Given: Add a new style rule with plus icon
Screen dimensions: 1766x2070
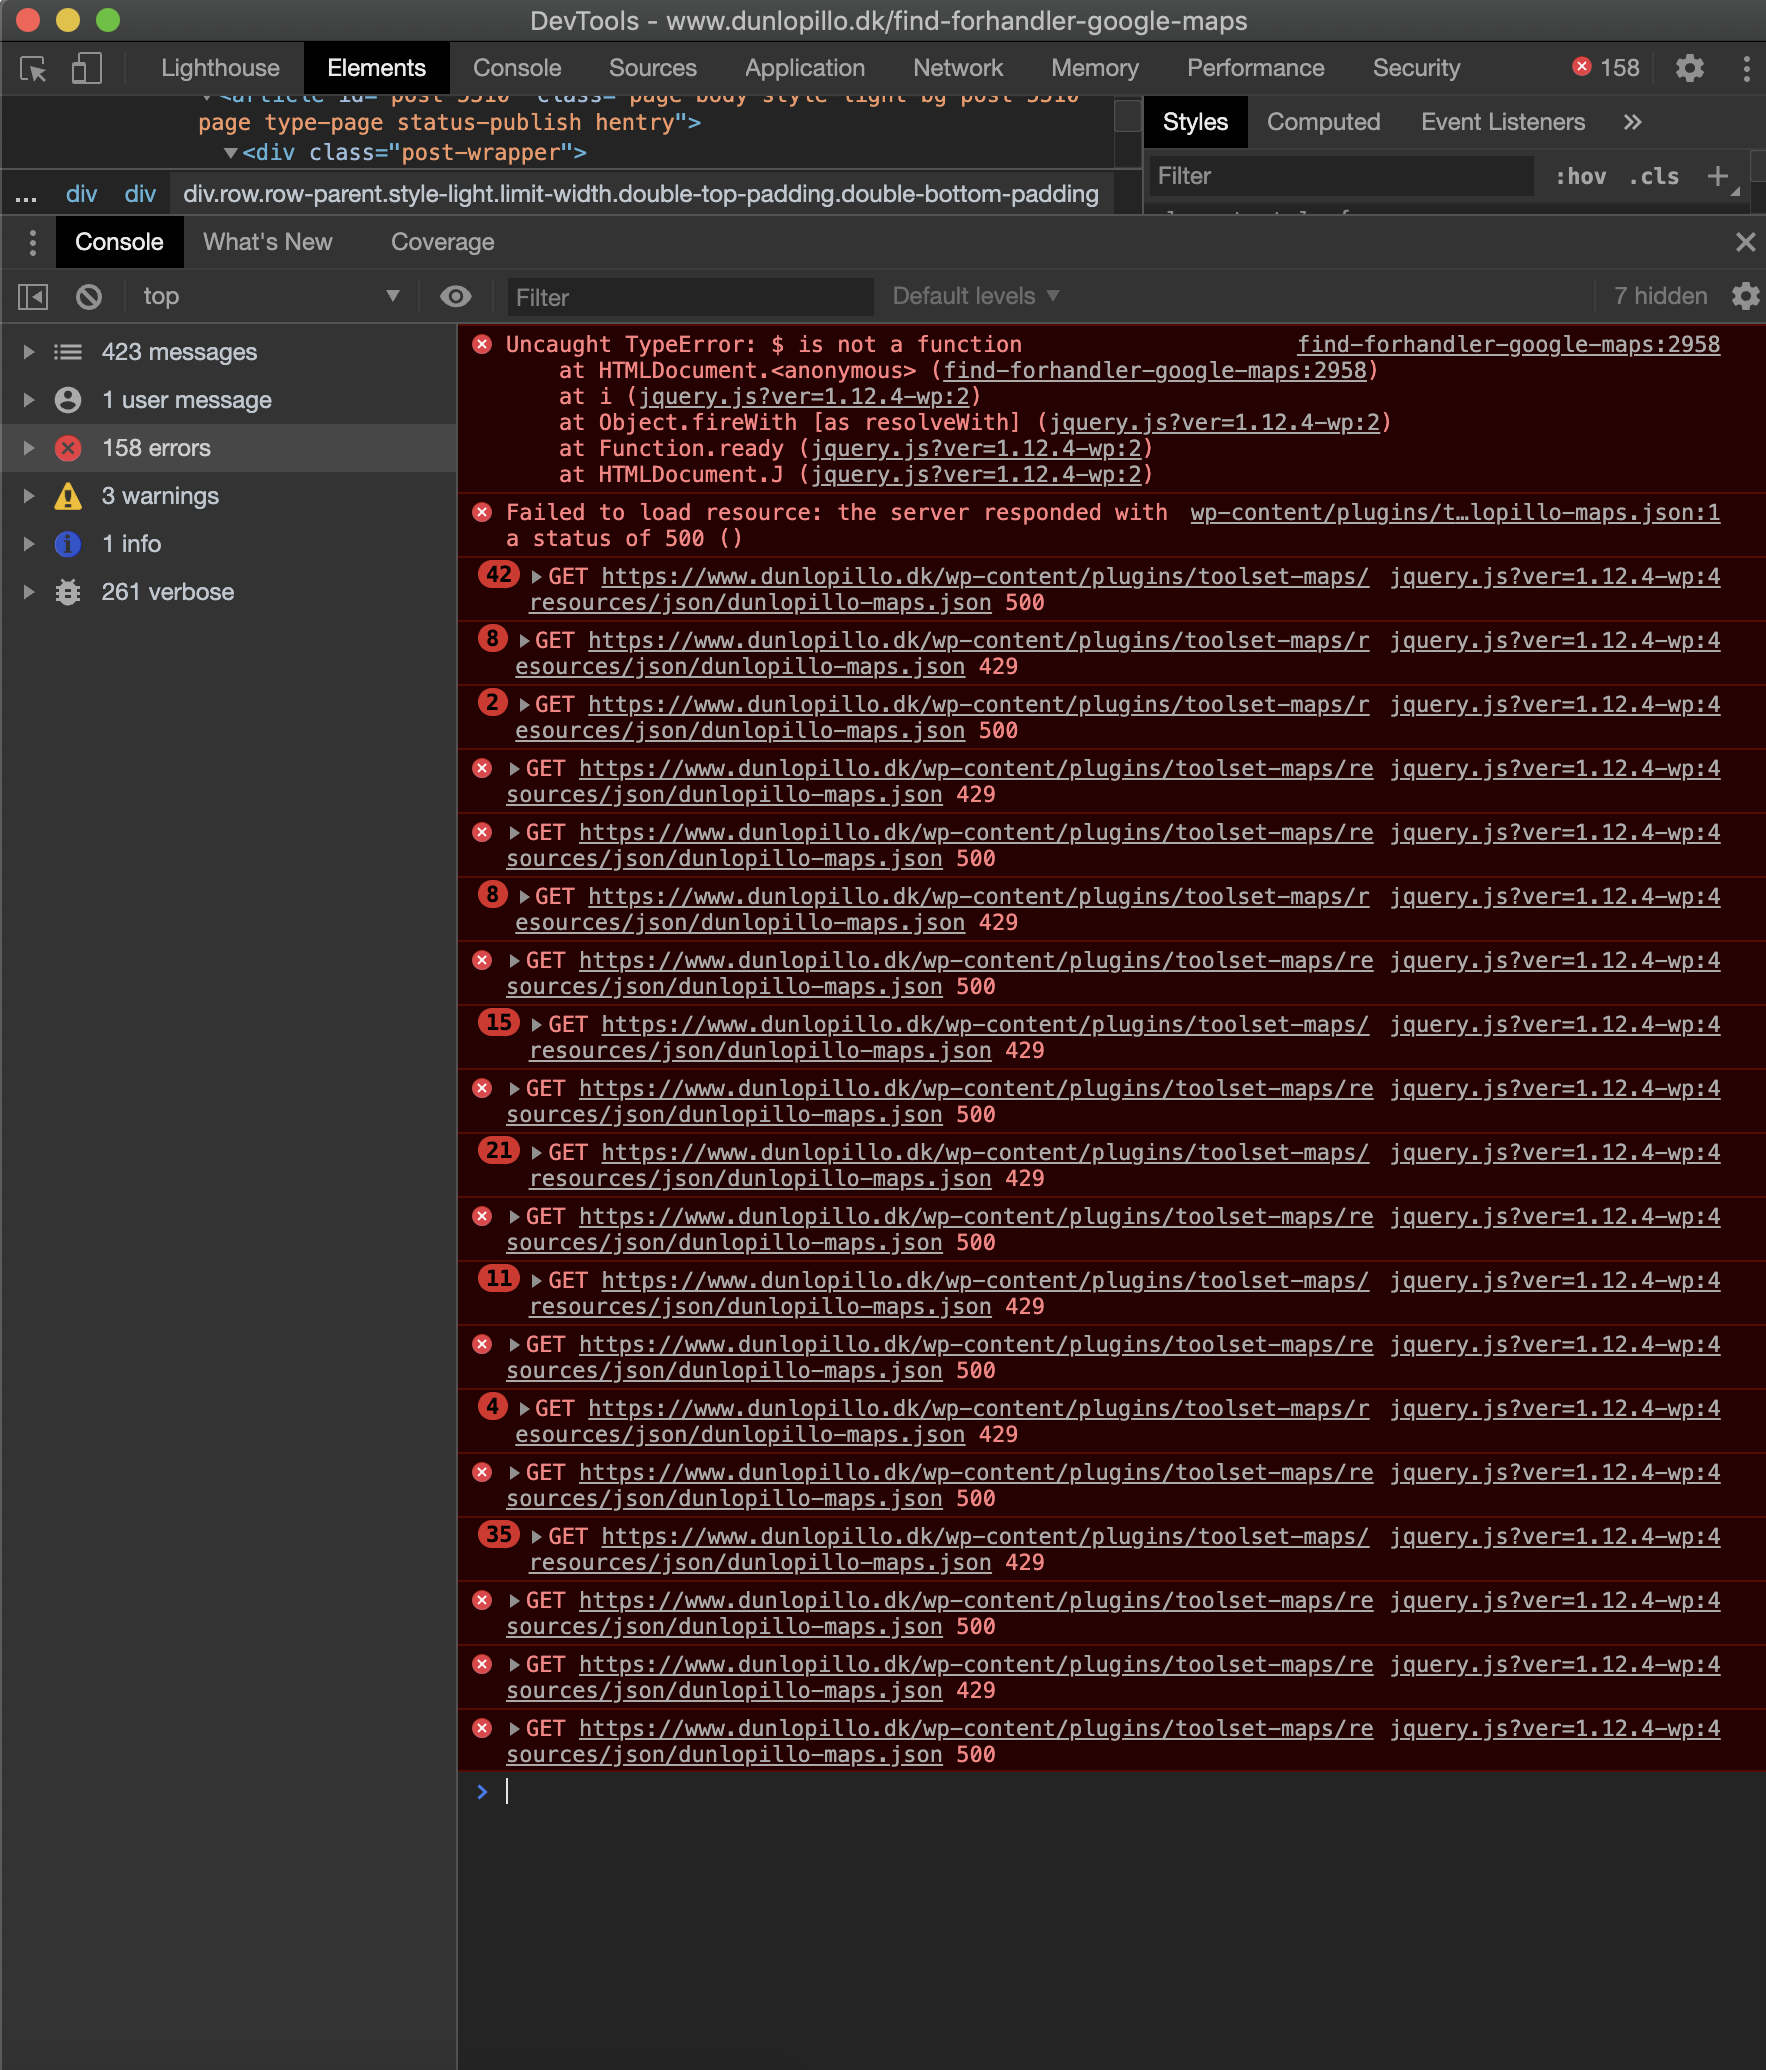Looking at the screenshot, I should [1718, 176].
